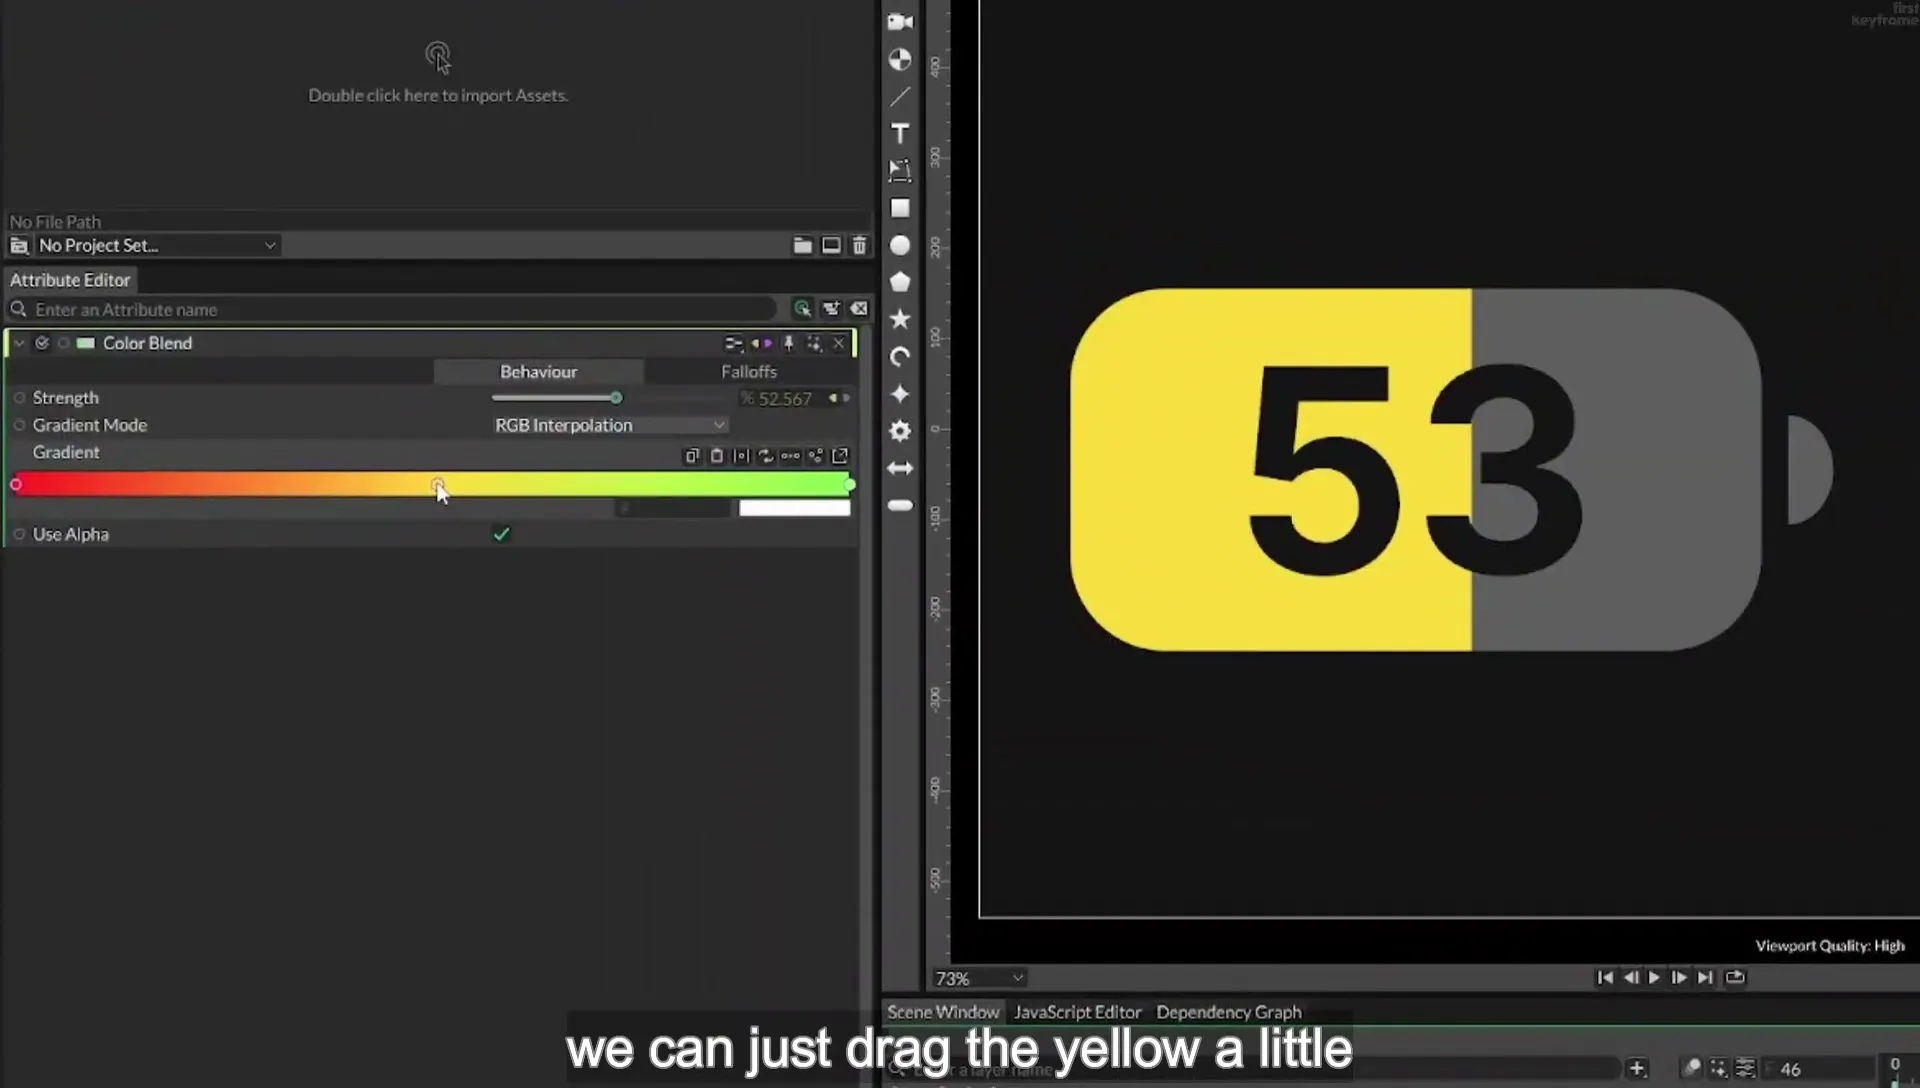Click the trash icon in Assets panel

click(x=859, y=245)
